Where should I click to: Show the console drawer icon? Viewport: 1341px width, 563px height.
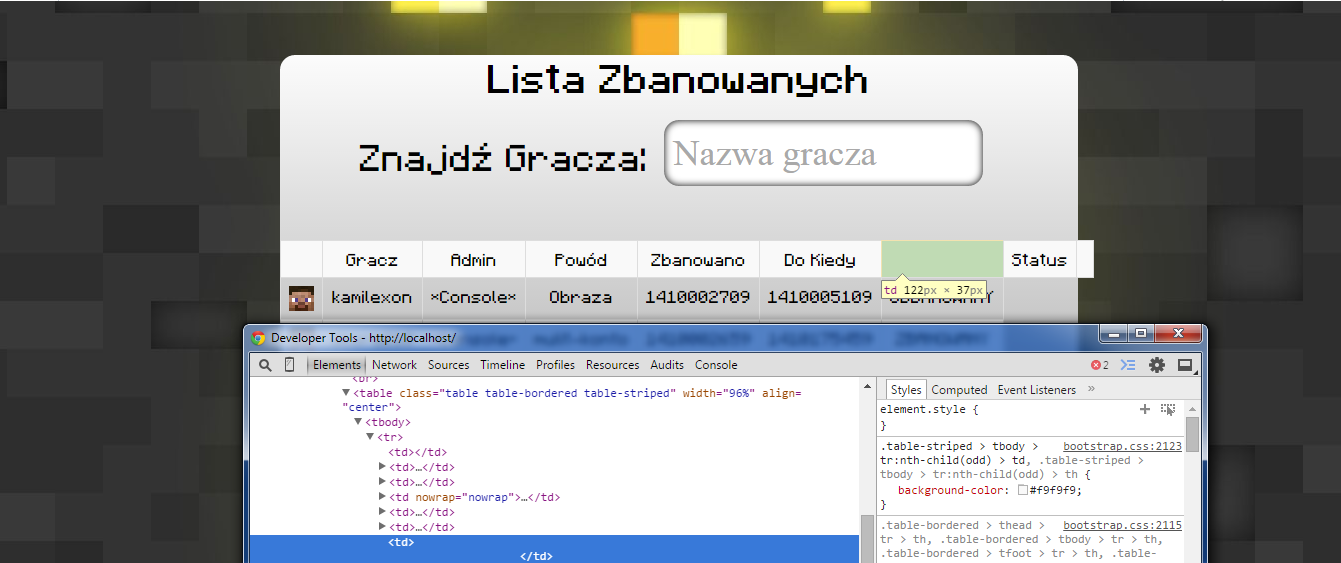pyautogui.click(x=1128, y=365)
